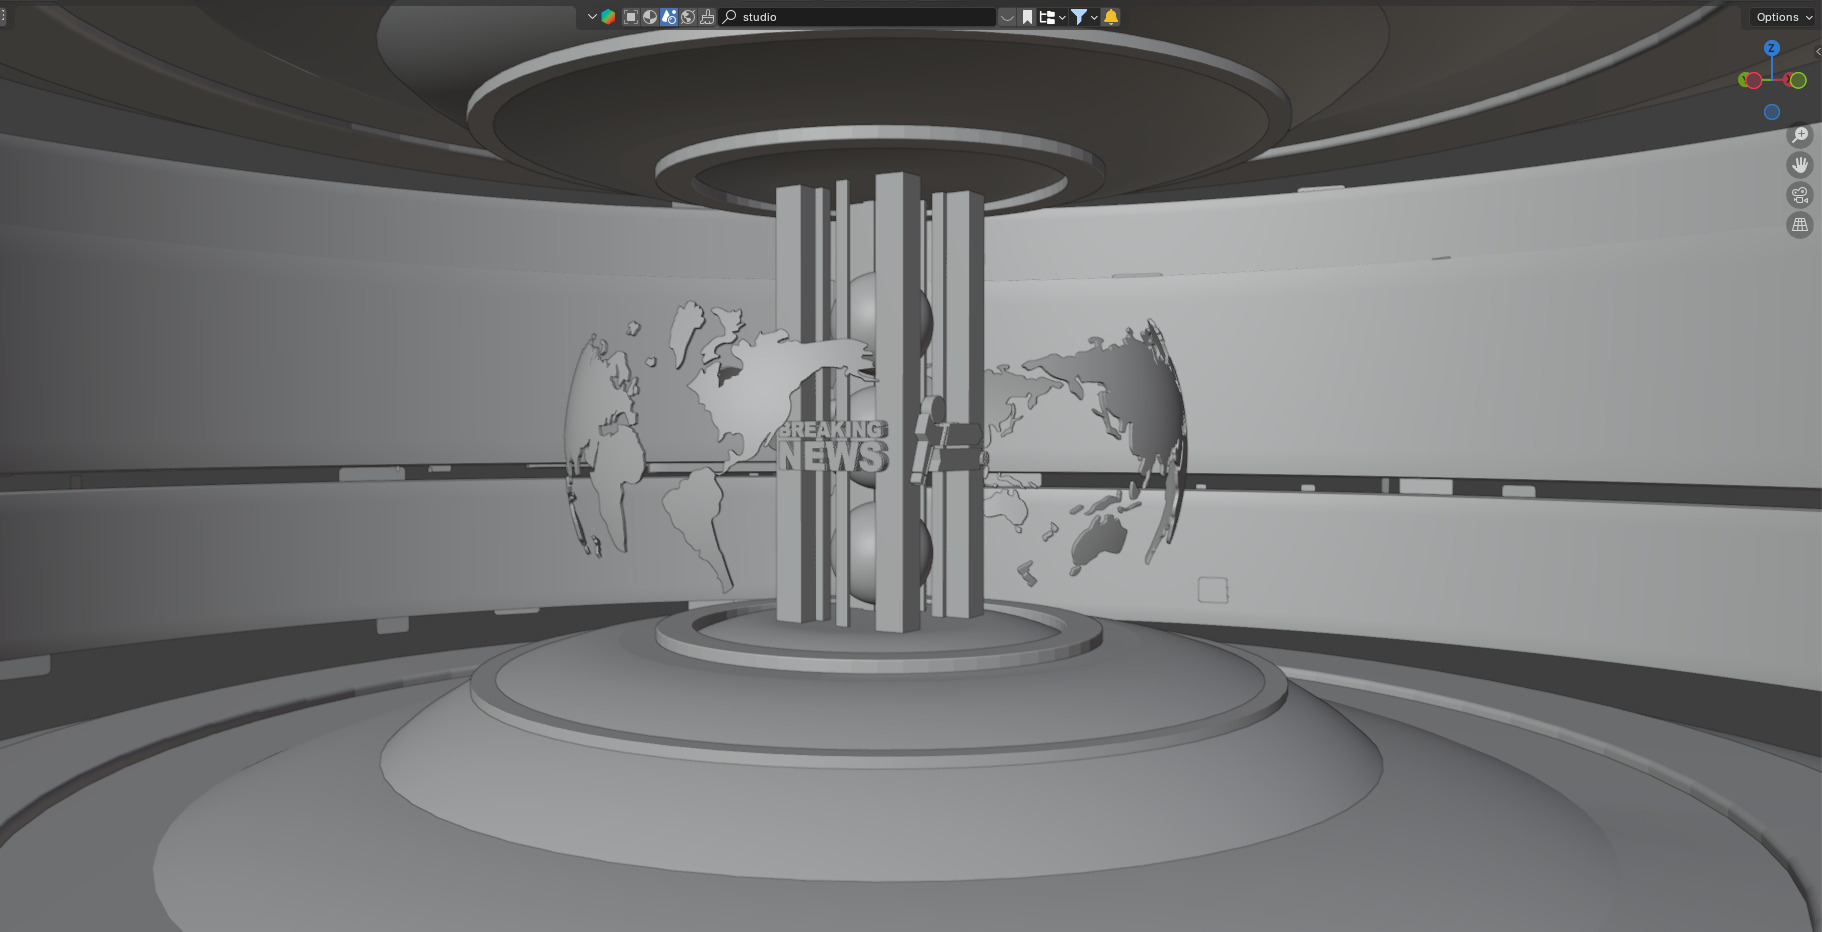Click the green circle on gizmo's right

pyautogui.click(x=1798, y=81)
